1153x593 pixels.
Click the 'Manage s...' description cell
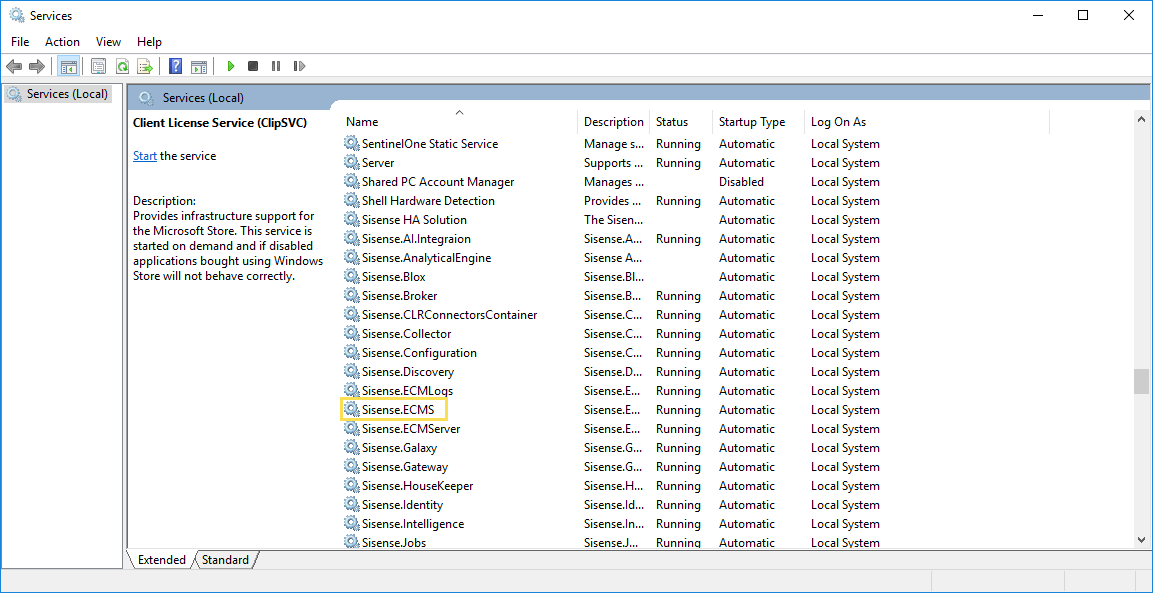point(613,143)
